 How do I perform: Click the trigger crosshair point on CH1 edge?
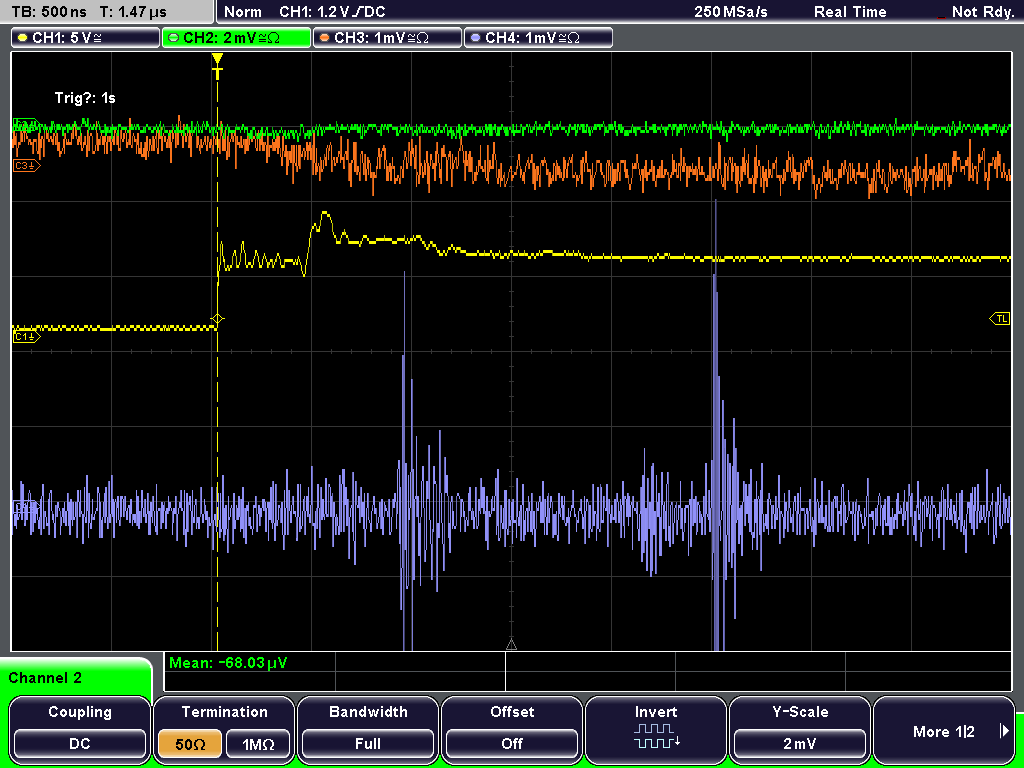(217, 319)
